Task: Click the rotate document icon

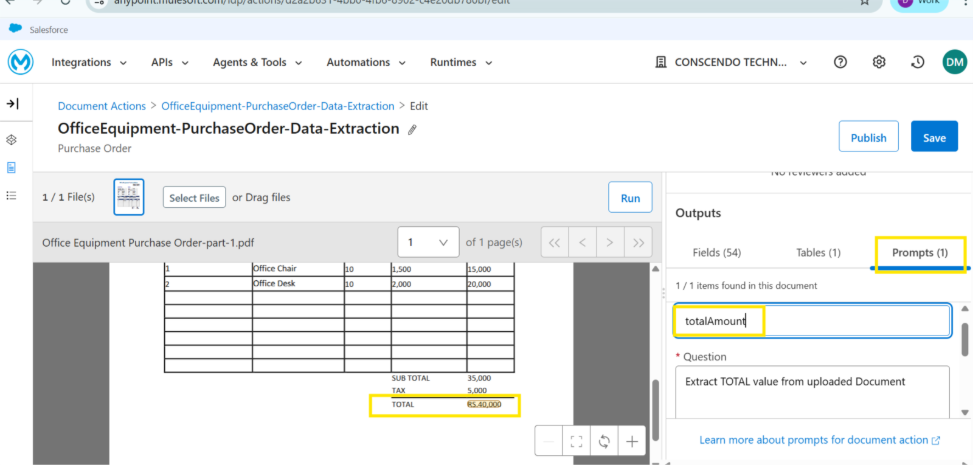Action: click(x=603, y=441)
